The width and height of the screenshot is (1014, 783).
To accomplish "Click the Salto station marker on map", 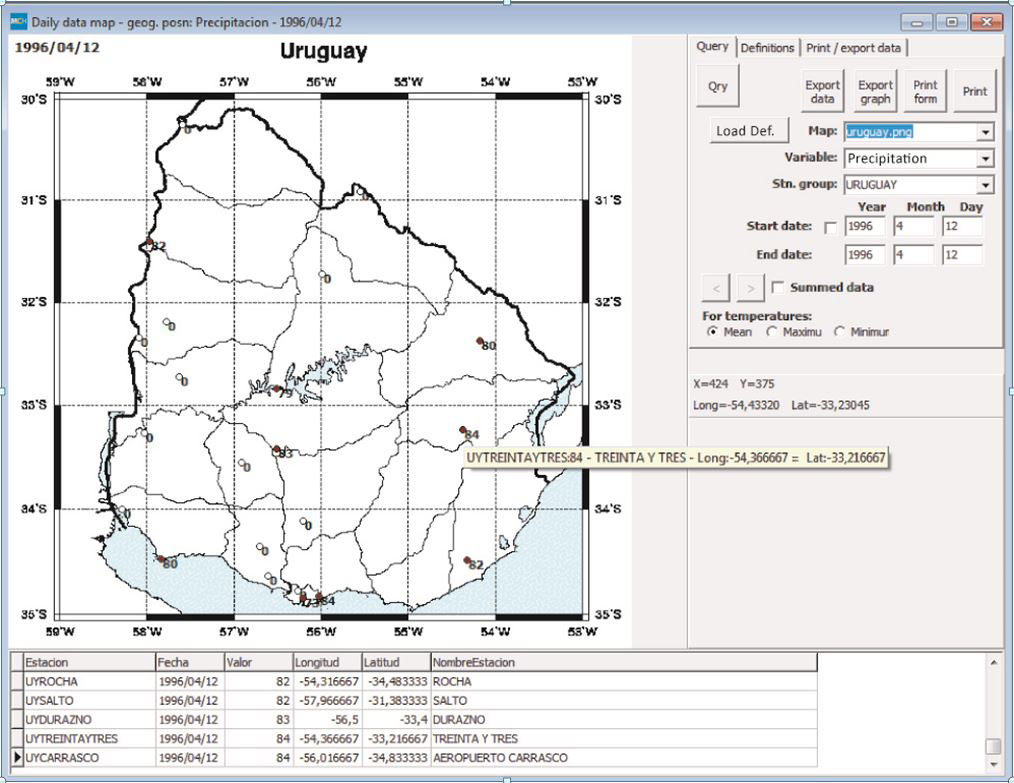I will [149, 242].
